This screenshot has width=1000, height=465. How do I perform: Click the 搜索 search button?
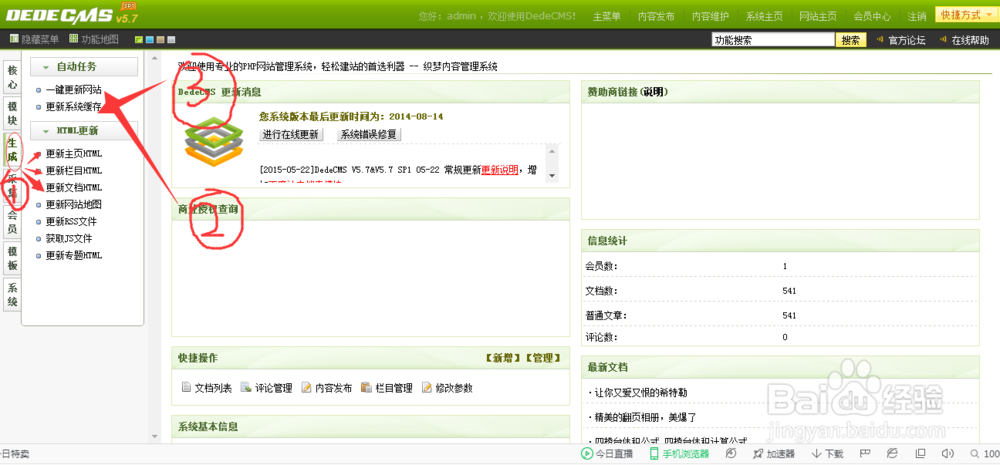click(x=851, y=40)
